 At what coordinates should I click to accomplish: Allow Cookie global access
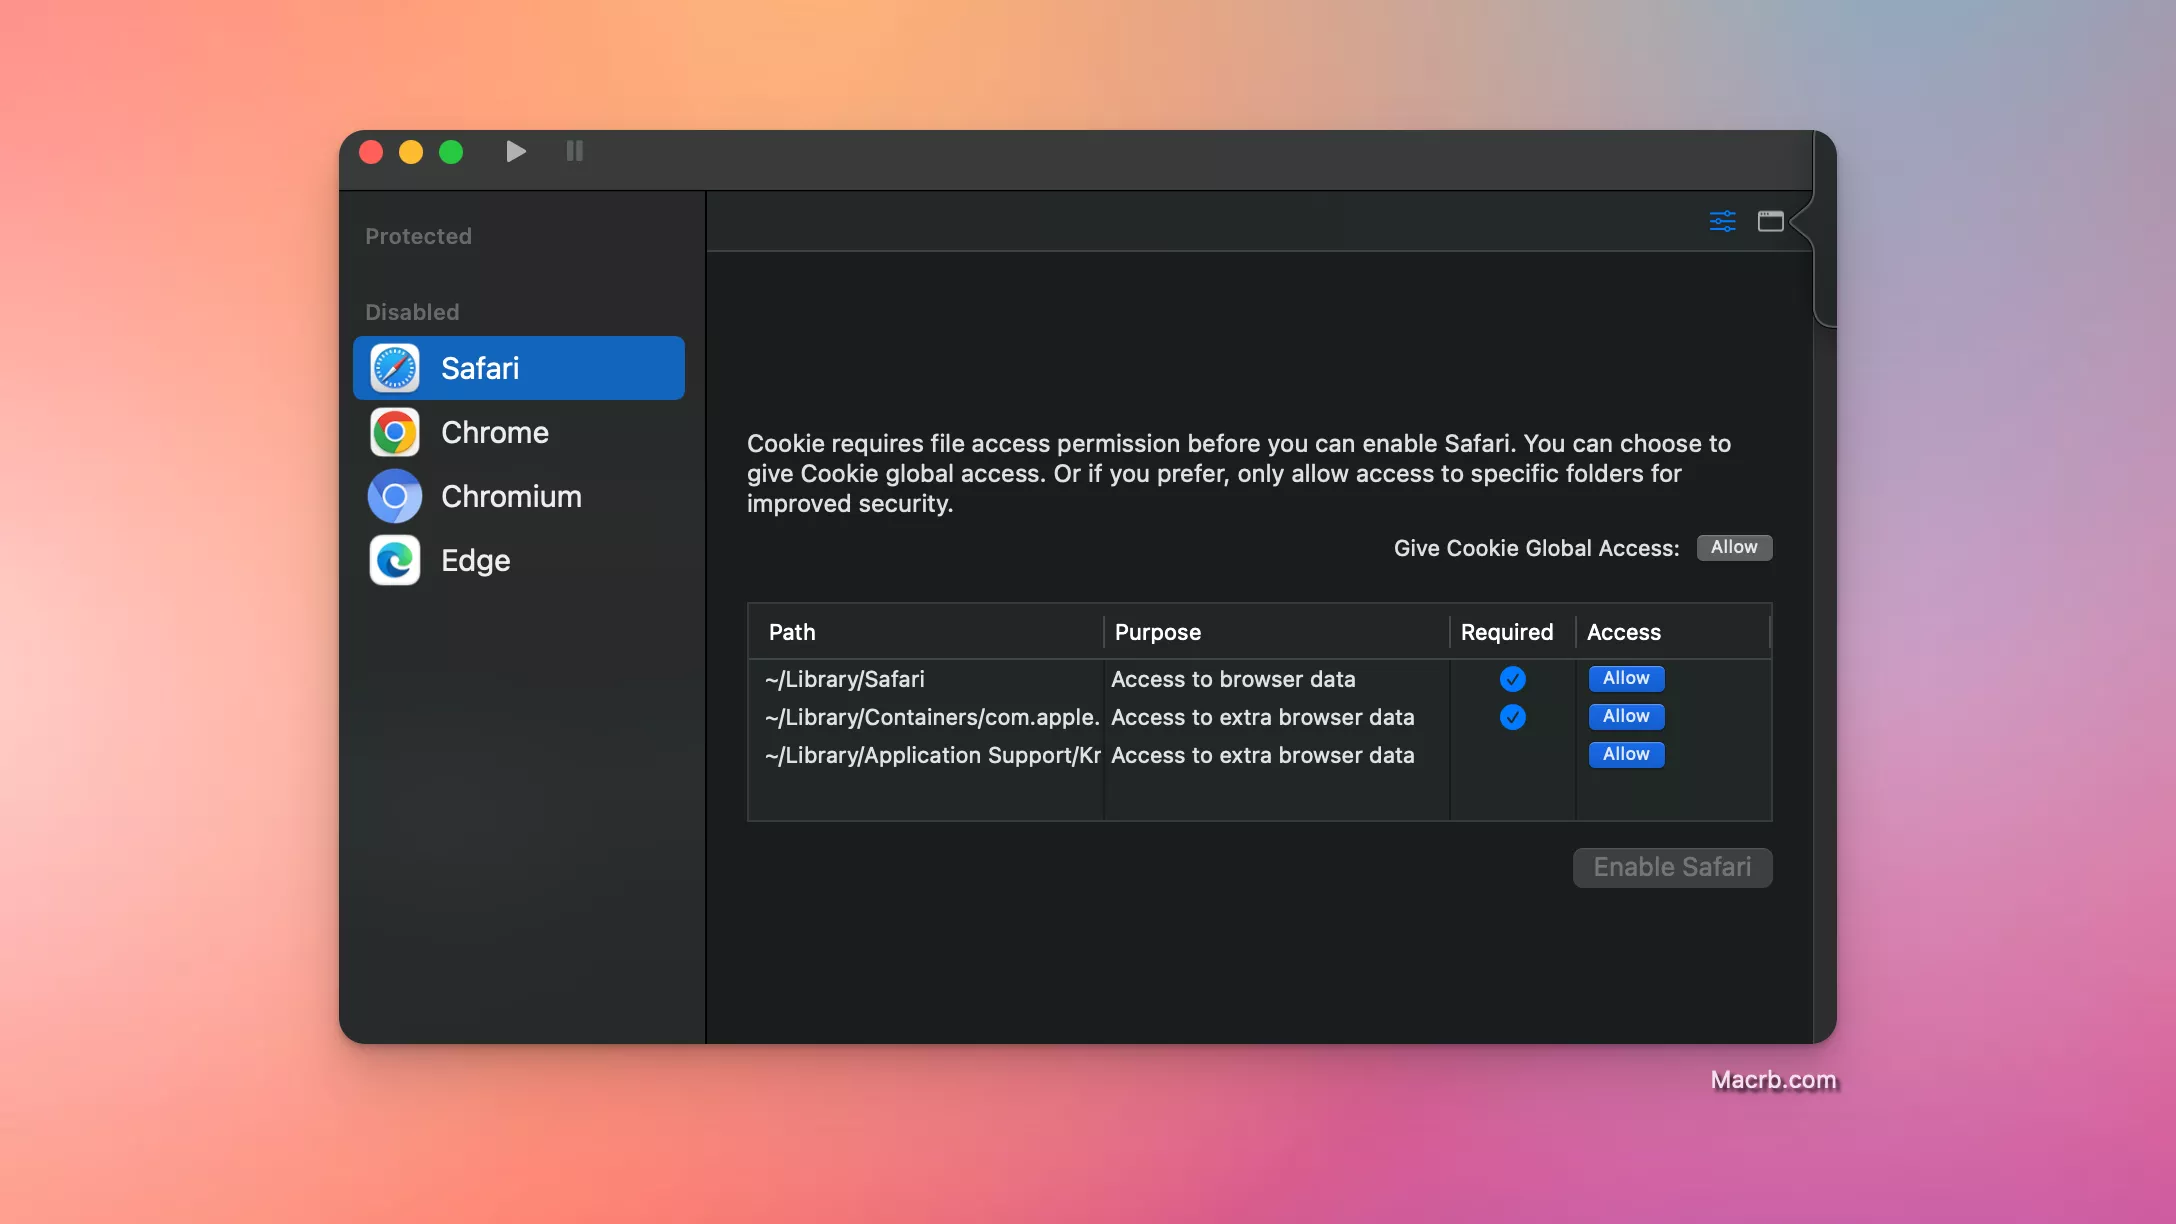(1734, 547)
